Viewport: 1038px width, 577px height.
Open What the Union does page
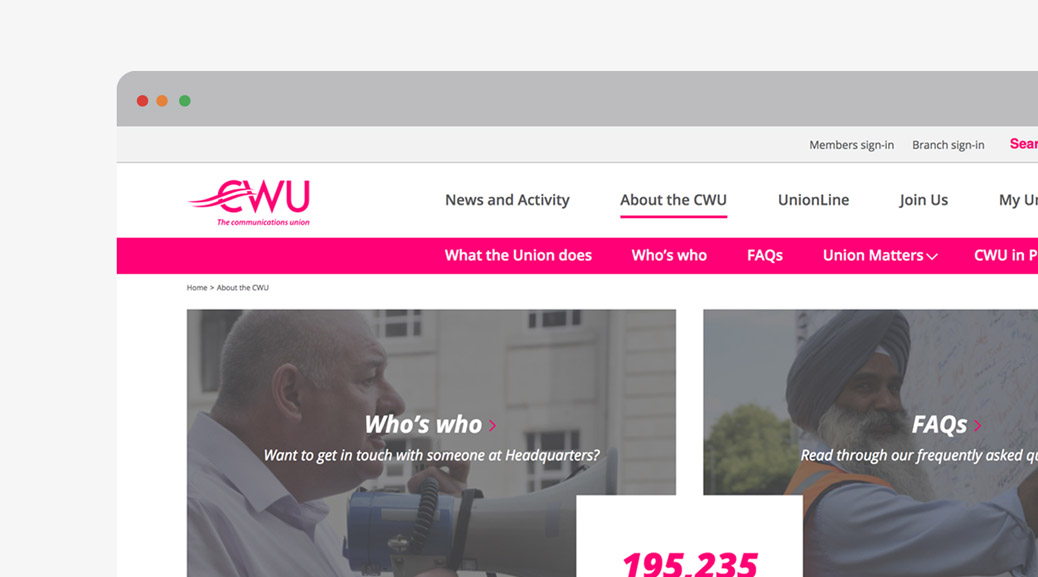[x=518, y=255]
